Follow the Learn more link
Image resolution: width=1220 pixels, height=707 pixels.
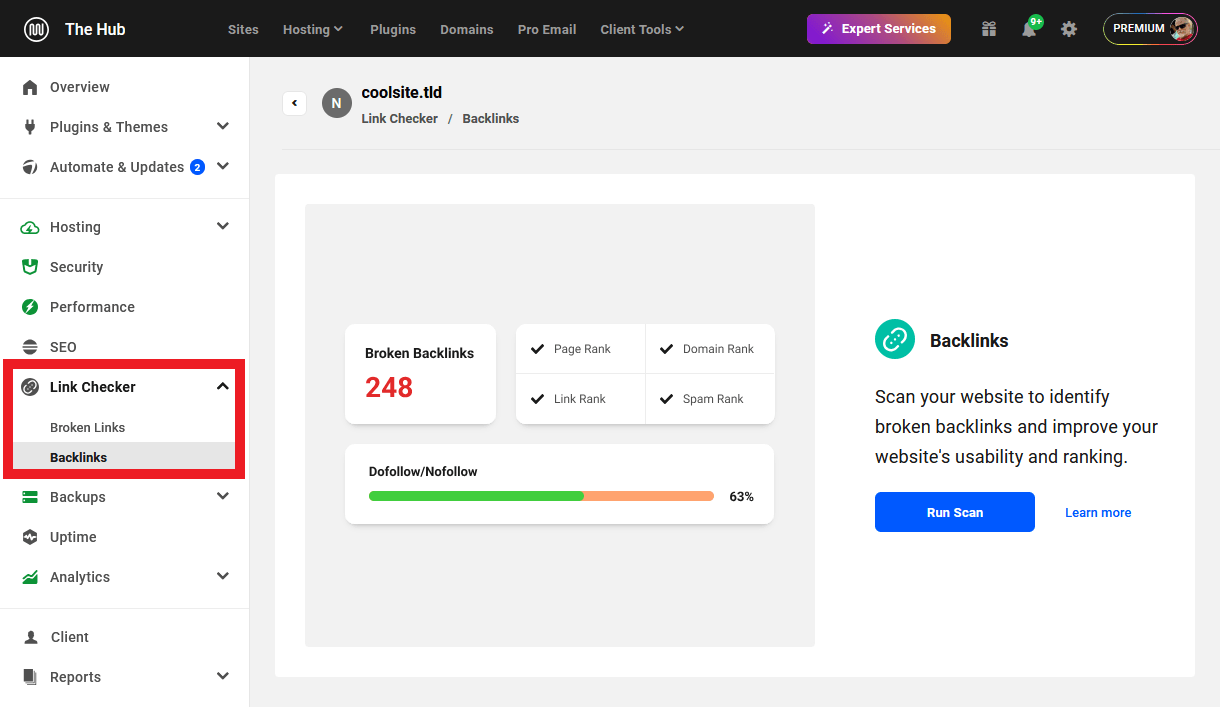point(1098,512)
